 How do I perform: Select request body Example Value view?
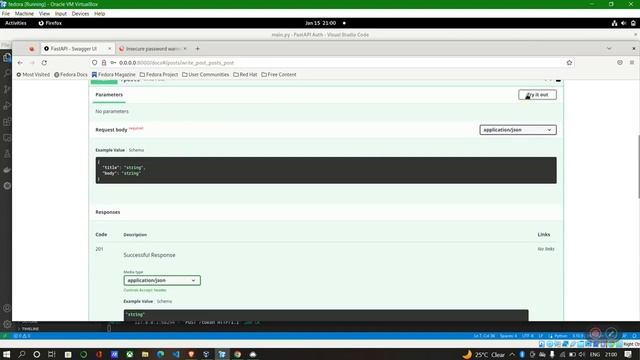pyautogui.click(x=110, y=150)
